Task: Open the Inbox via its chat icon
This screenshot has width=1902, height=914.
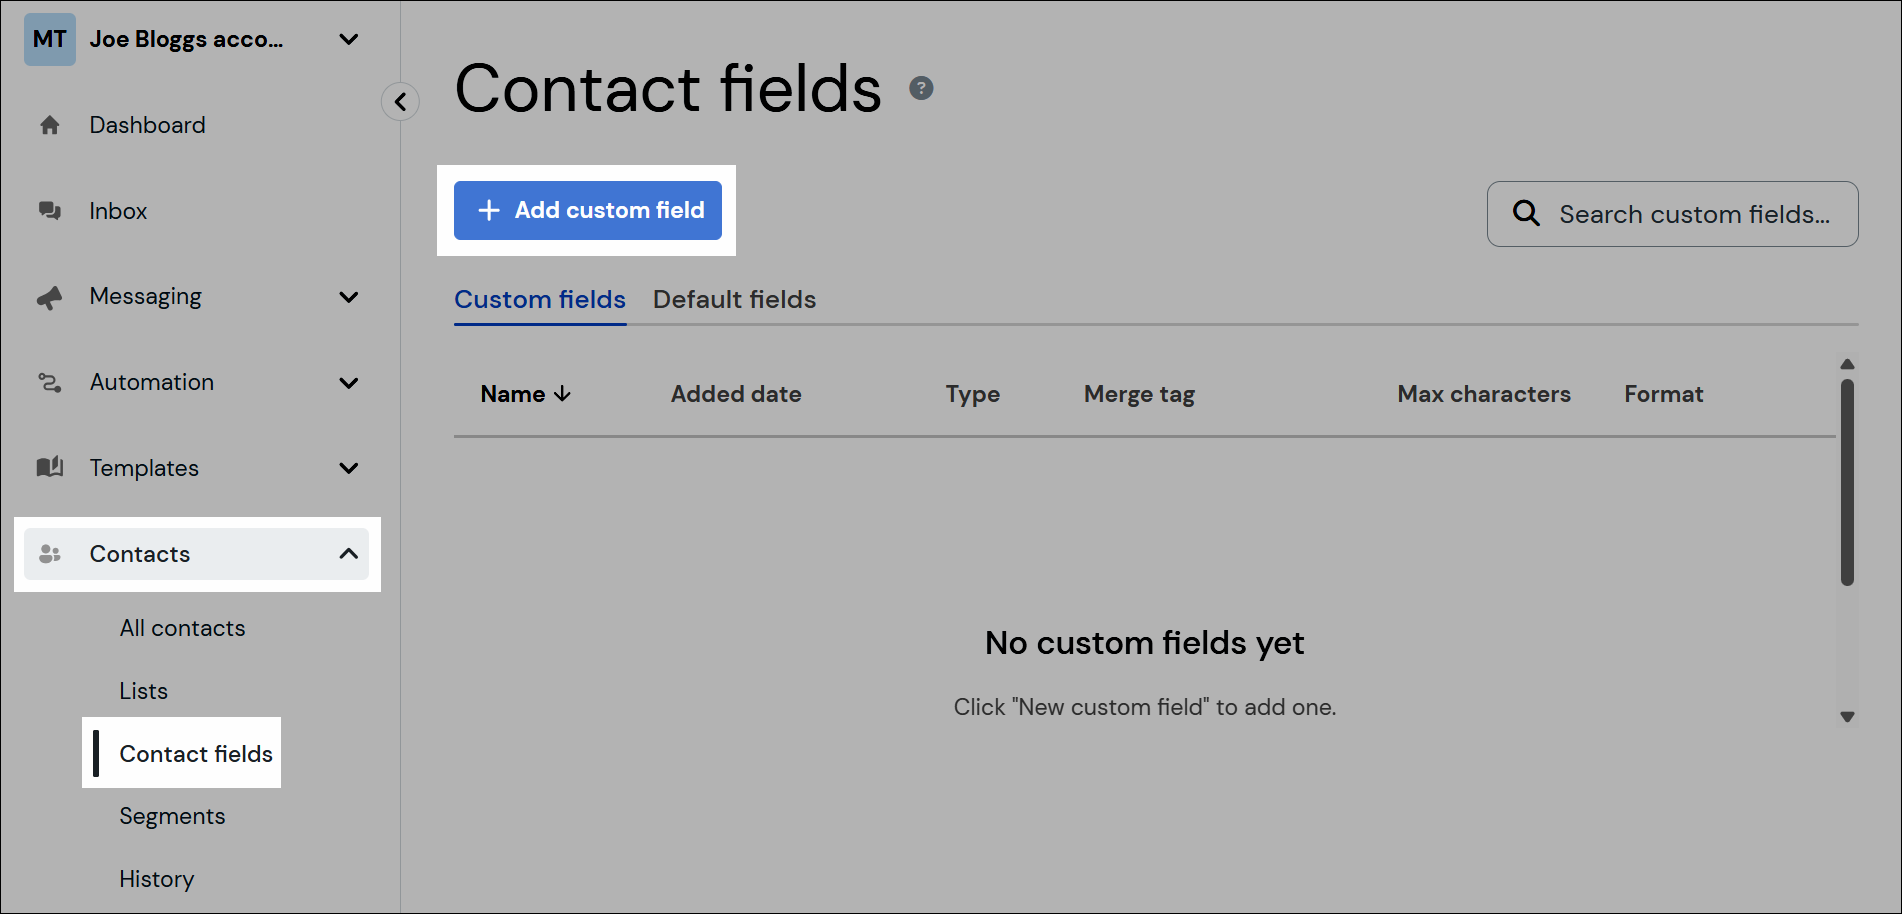Action: [x=49, y=210]
